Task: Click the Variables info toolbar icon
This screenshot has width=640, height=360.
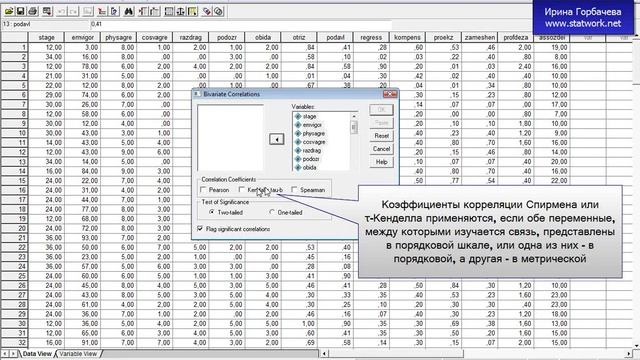Action: (114, 11)
